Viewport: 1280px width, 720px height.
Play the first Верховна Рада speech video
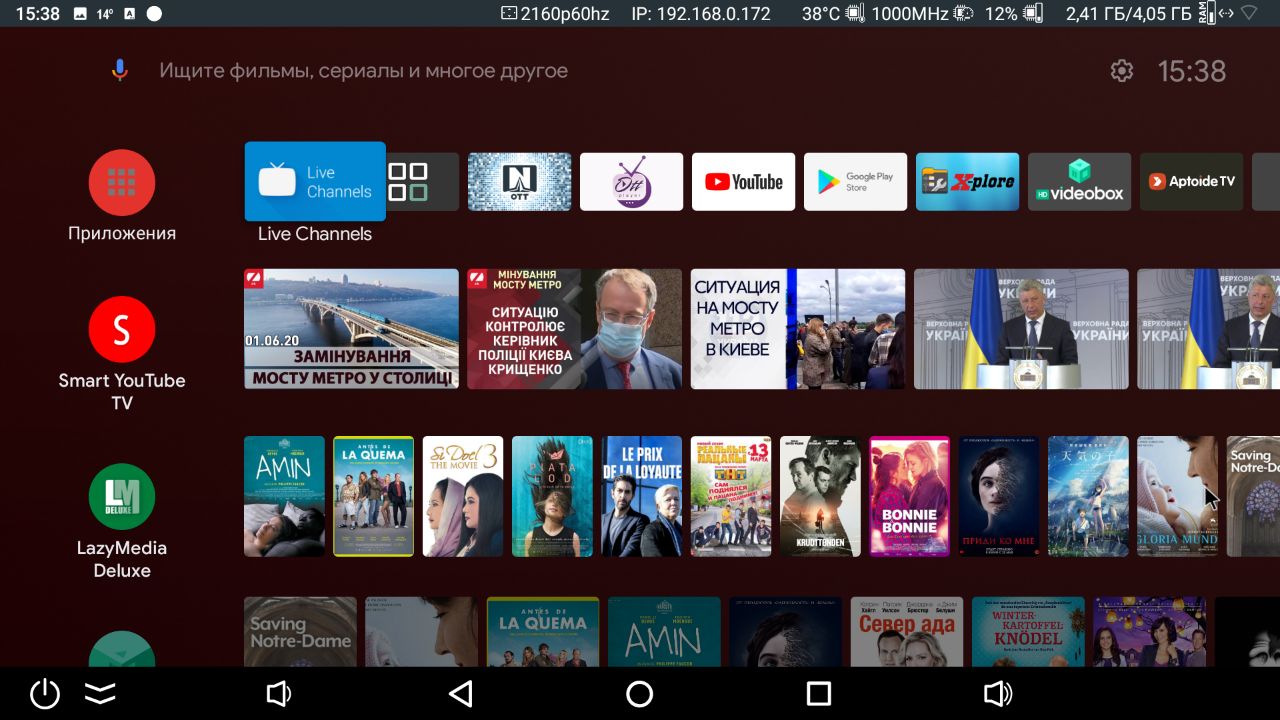coord(1021,329)
